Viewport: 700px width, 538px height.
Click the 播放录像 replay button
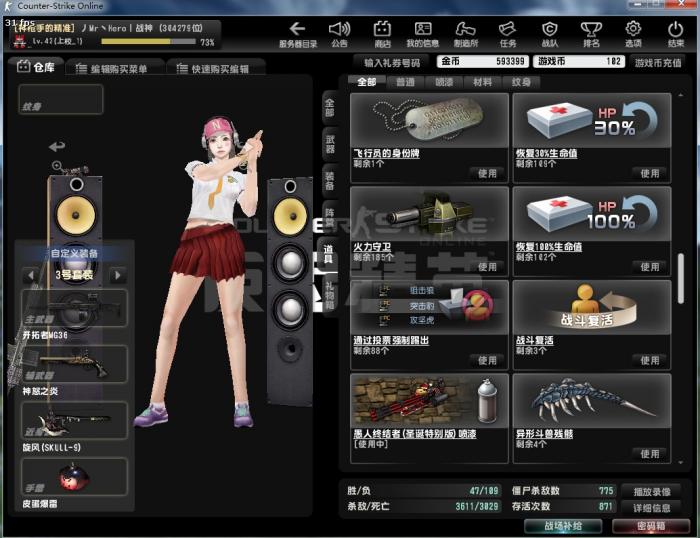tap(652, 492)
